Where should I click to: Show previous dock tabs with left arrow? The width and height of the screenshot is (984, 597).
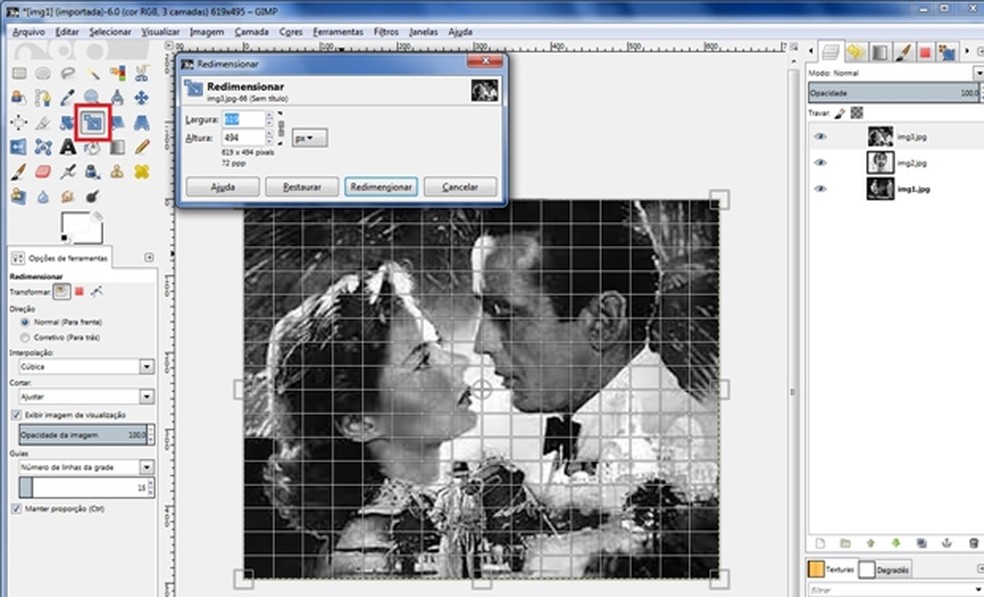pyautogui.click(x=811, y=51)
